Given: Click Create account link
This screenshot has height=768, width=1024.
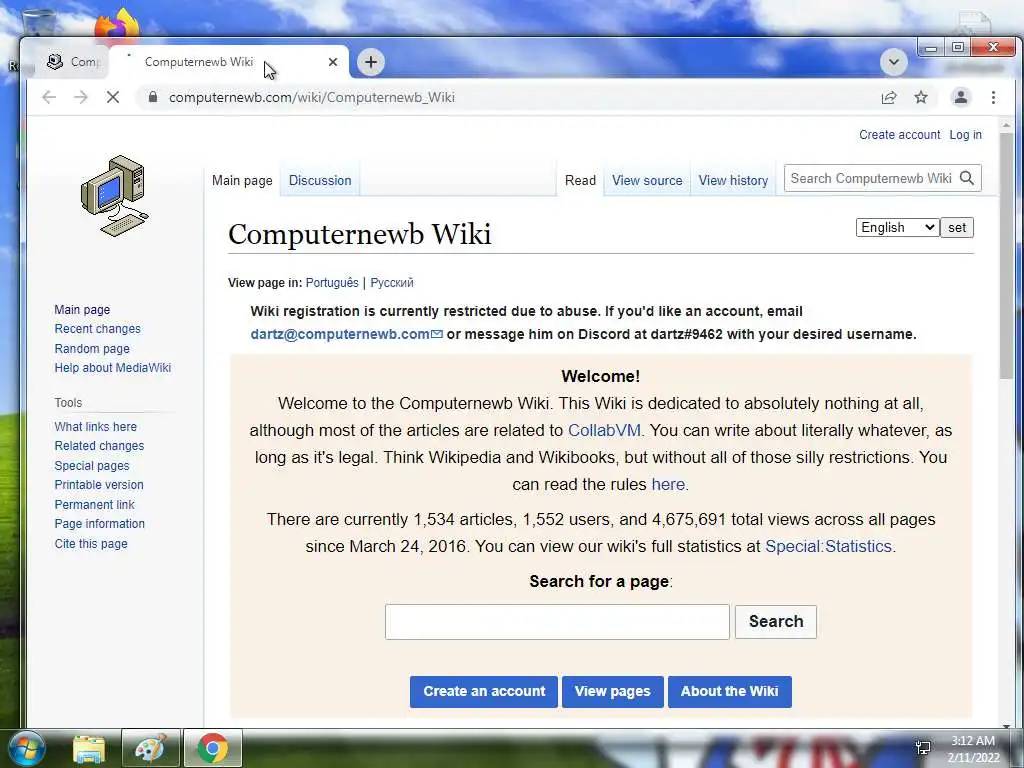Looking at the screenshot, I should click(x=899, y=135).
